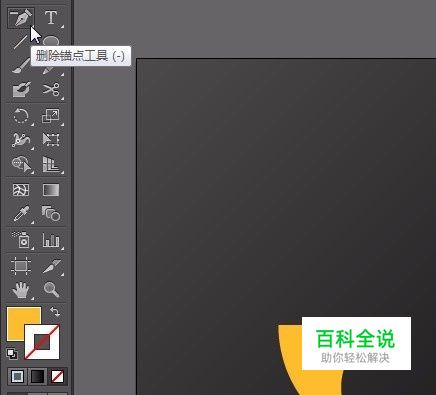Click the tooltip text '删除锚点工具 (-)'
436x395 pixels.
[80, 56]
